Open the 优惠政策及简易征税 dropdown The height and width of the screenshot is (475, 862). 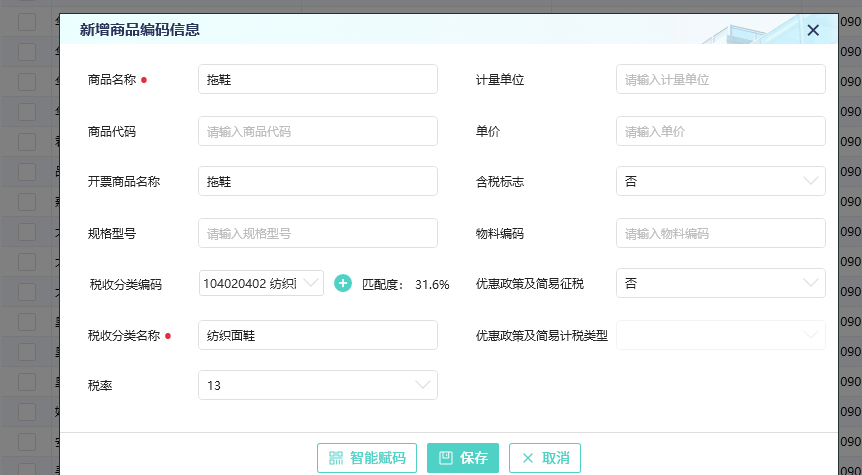click(721, 283)
